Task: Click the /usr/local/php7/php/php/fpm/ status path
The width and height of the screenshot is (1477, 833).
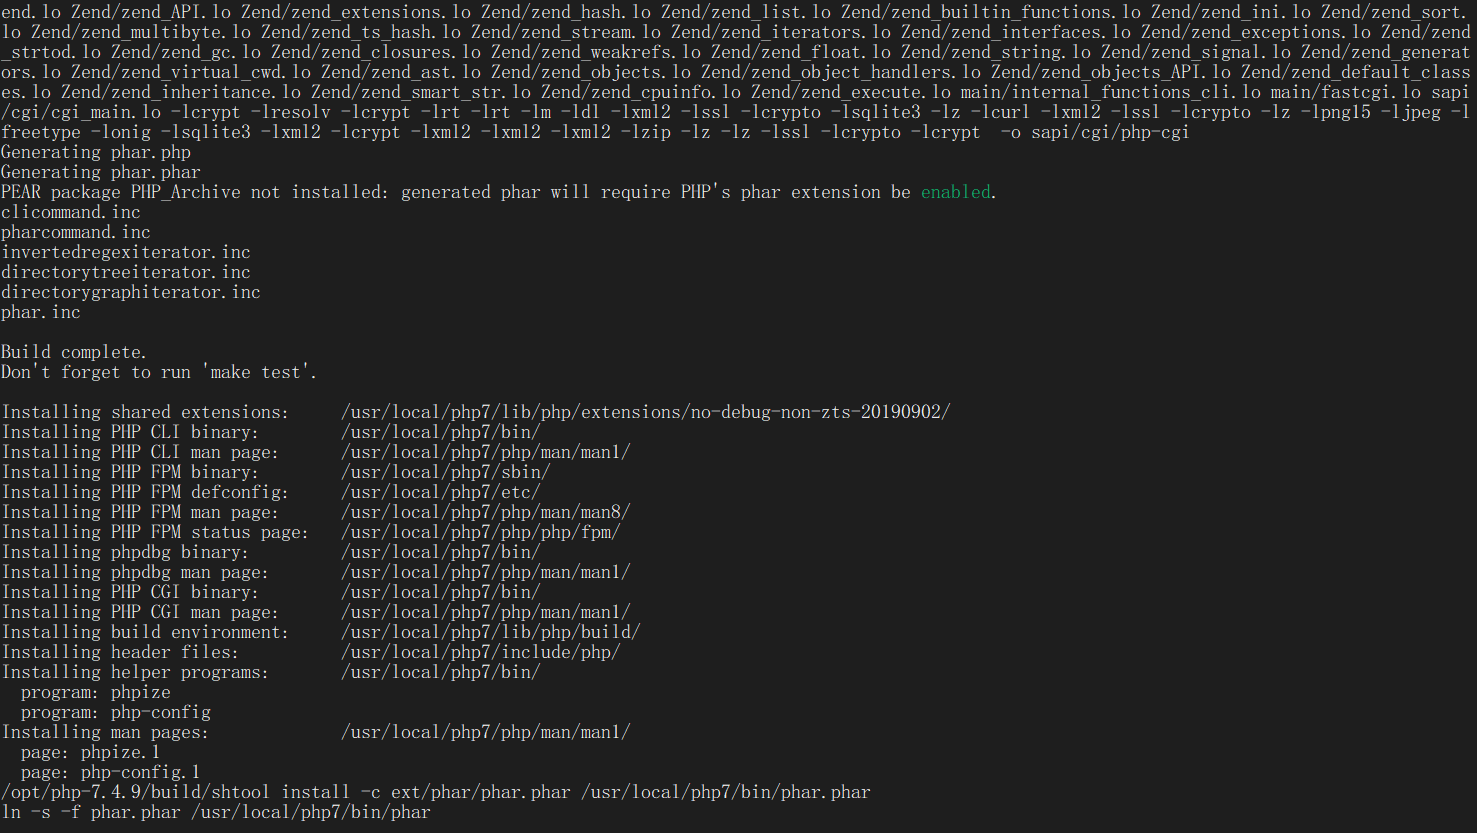Action: [x=481, y=532]
